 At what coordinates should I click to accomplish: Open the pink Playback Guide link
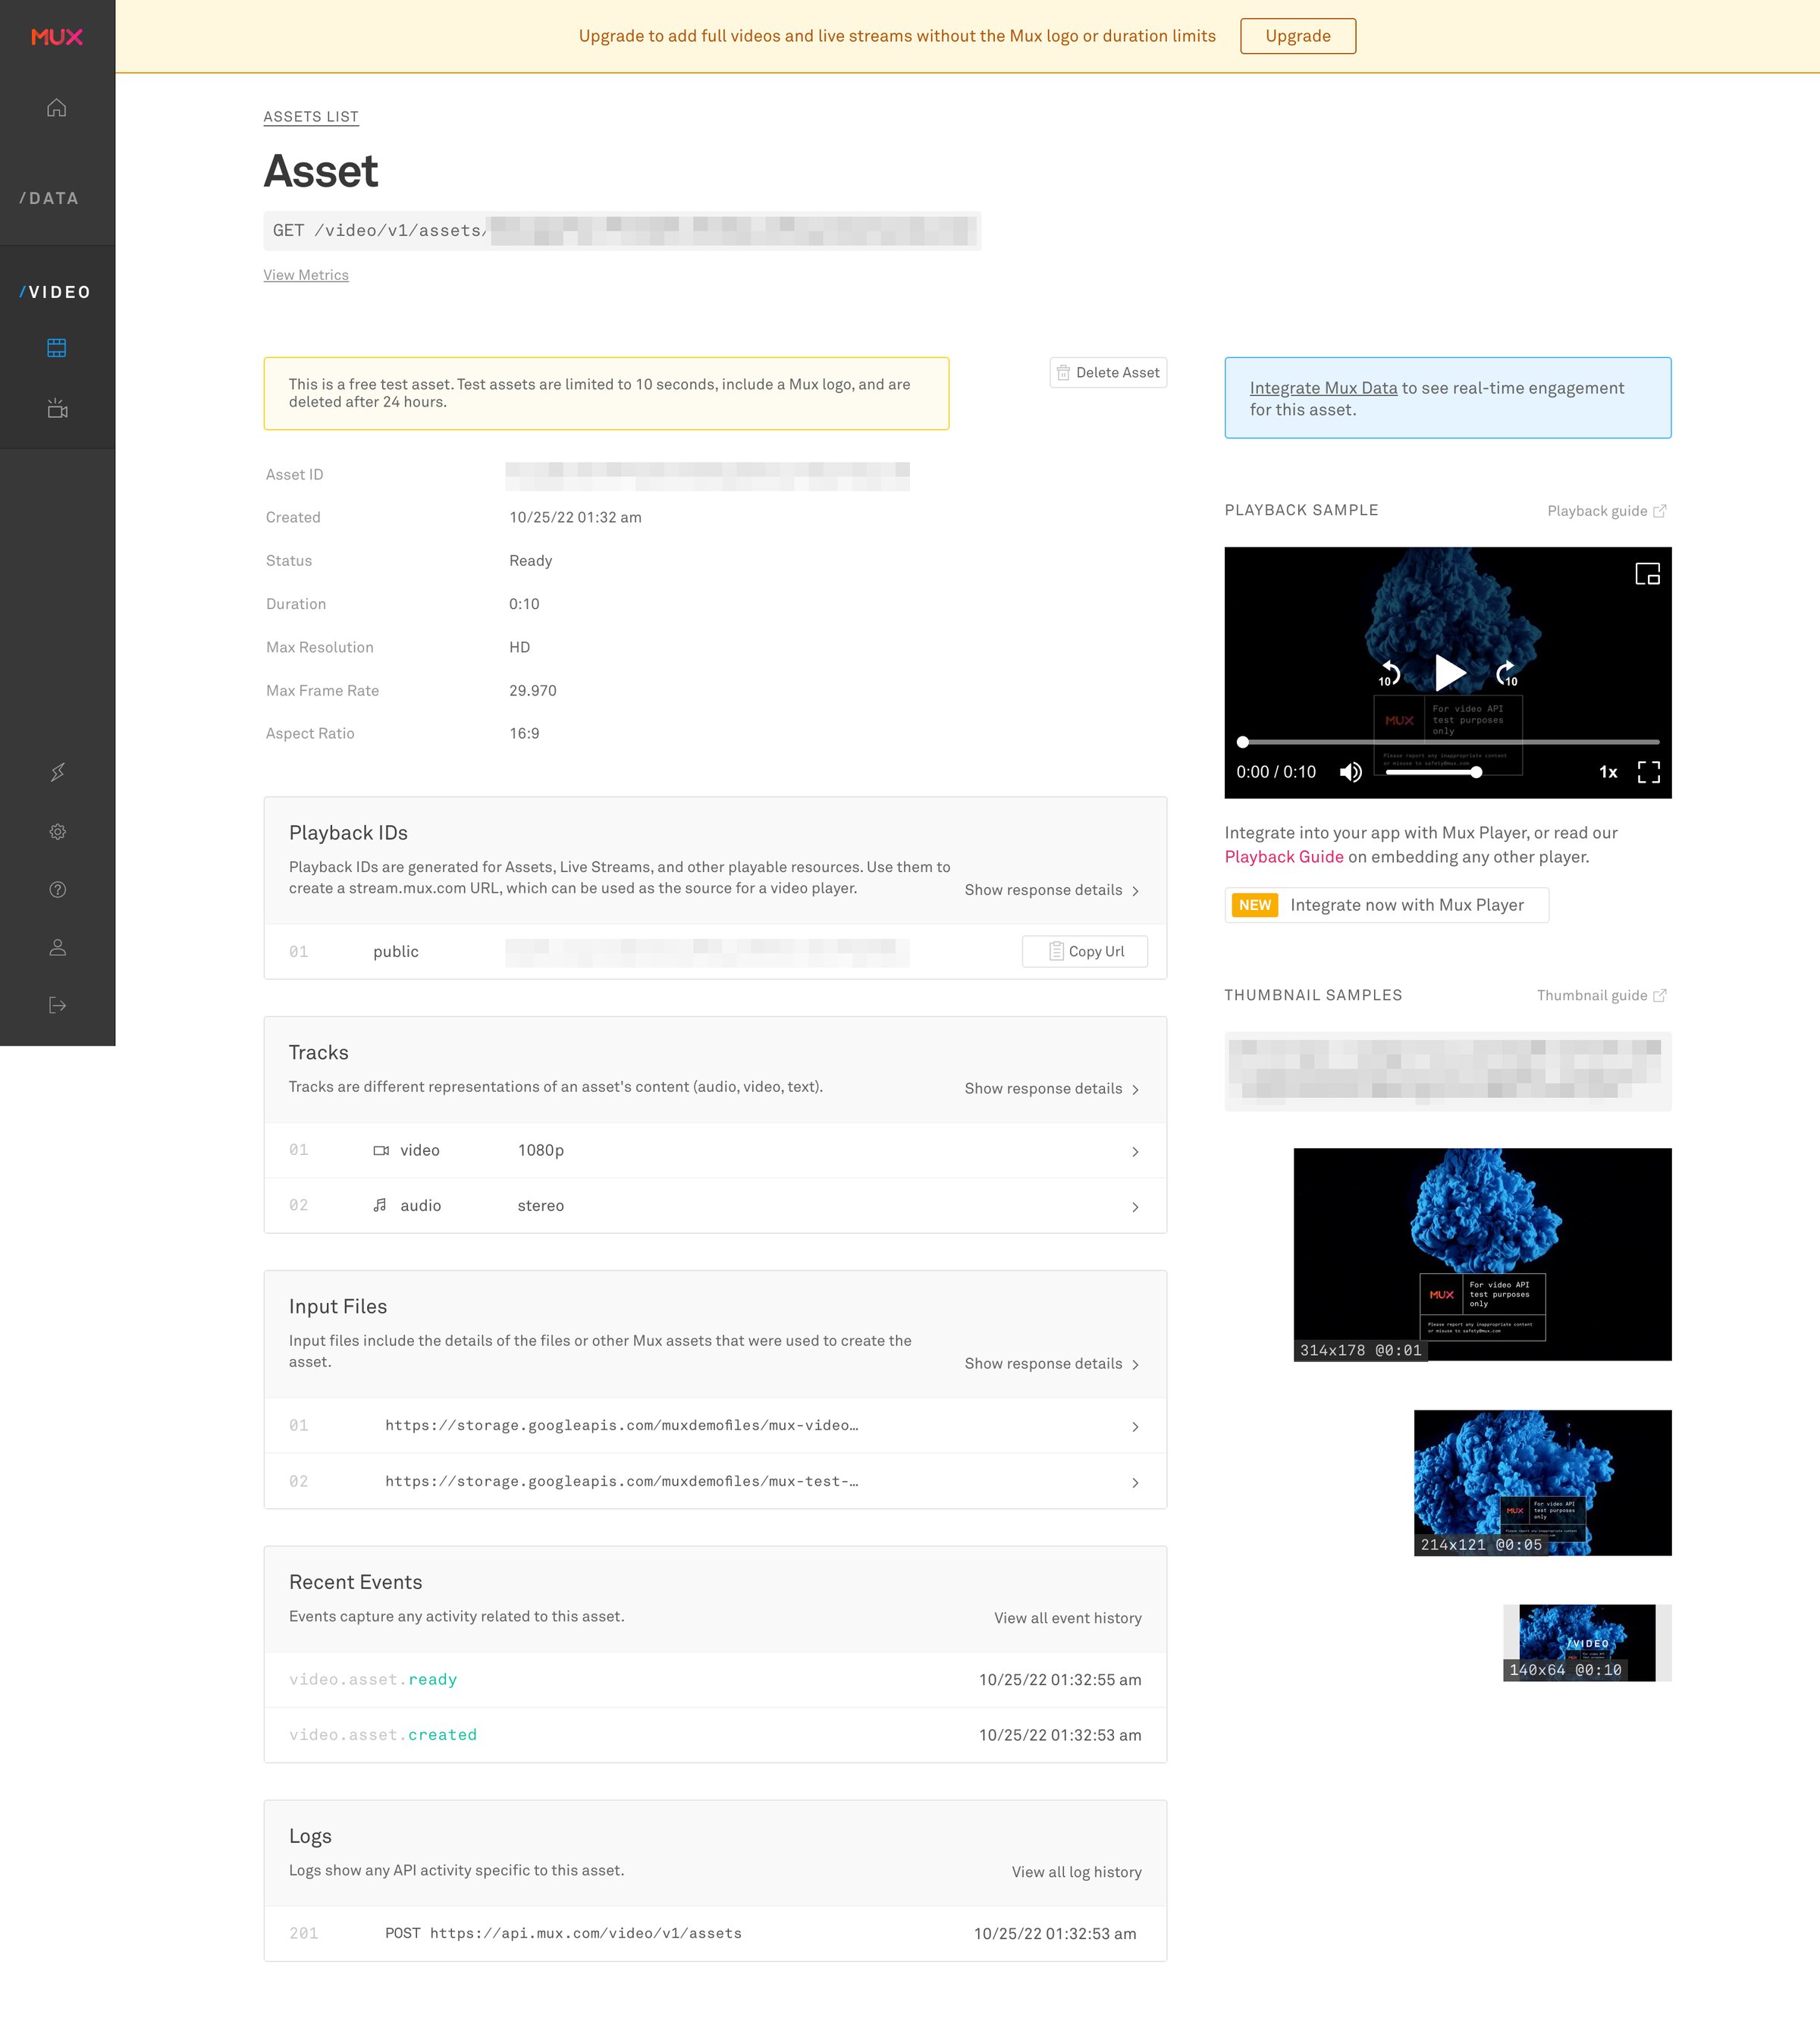click(1284, 857)
